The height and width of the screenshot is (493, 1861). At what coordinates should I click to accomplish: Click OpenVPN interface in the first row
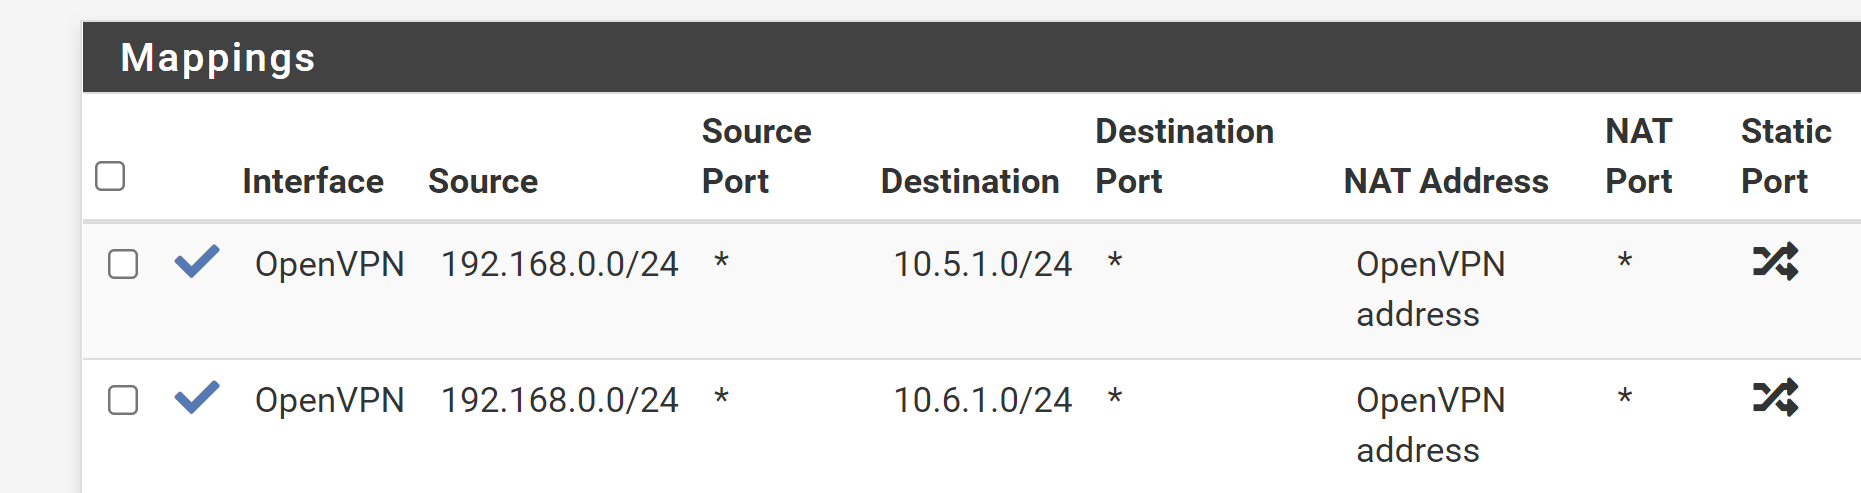pyautogui.click(x=330, y=264)
